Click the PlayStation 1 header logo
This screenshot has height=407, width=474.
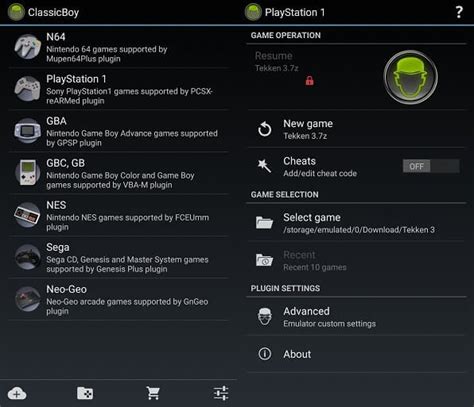pyautogui.click(x=253, y=12)
